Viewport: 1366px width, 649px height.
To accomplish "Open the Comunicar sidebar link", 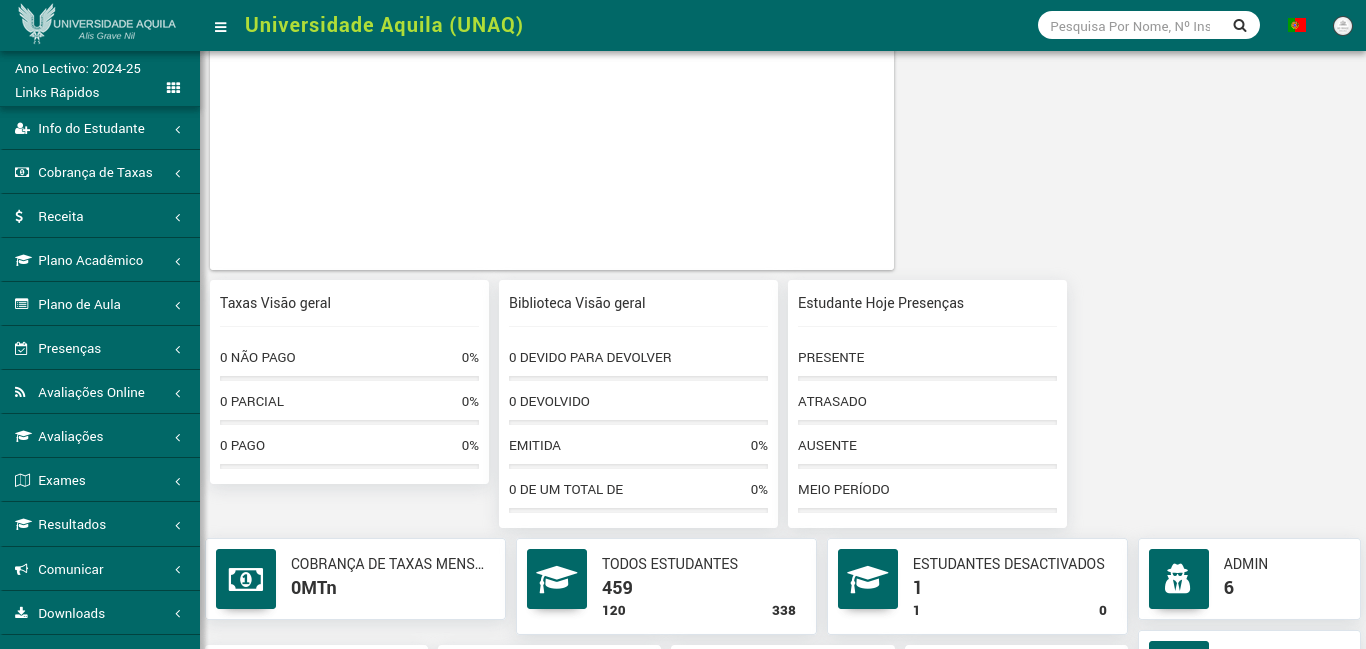I will (x=70, y=569).
